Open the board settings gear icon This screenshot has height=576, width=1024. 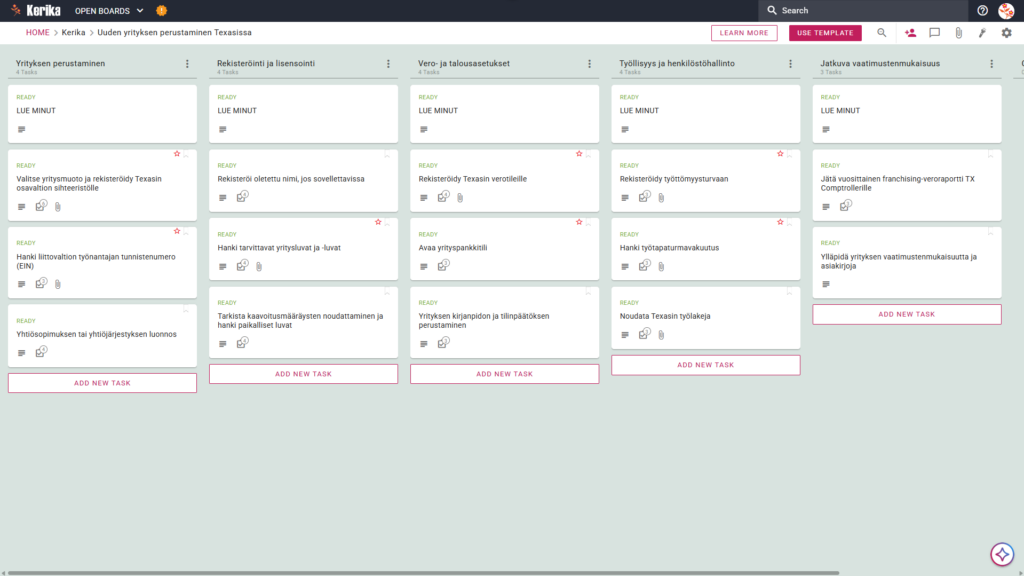coord(1006,33)
